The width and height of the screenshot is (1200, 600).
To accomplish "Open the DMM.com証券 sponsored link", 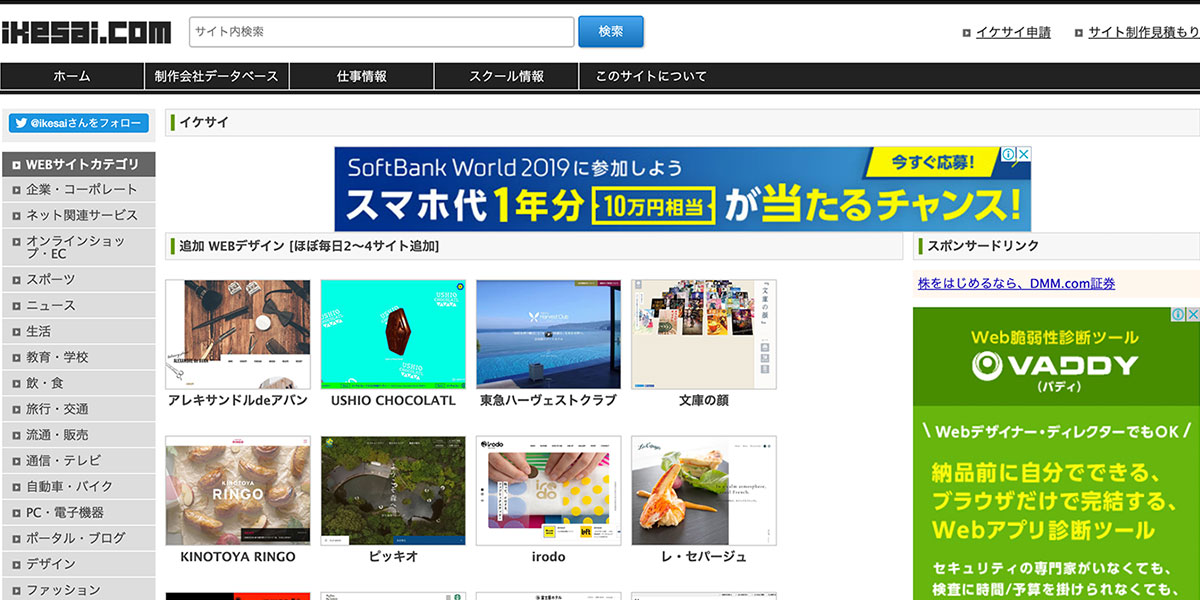I will [1016, 284].
